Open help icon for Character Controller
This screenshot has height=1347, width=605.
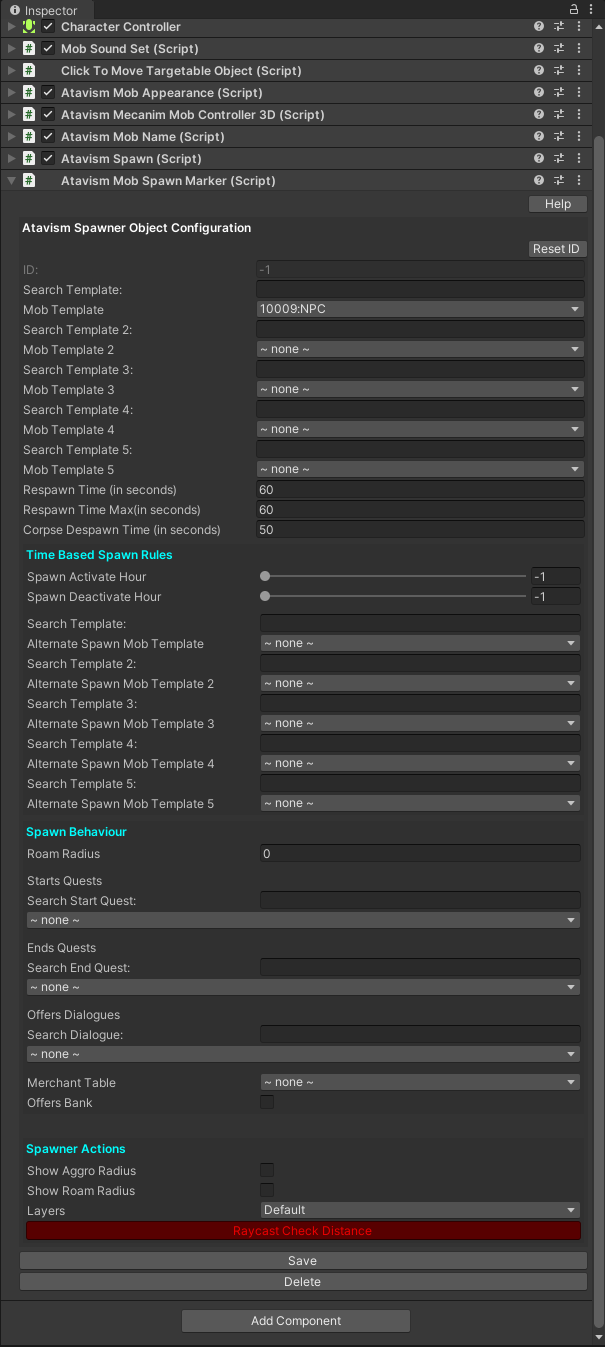point(540,27)
